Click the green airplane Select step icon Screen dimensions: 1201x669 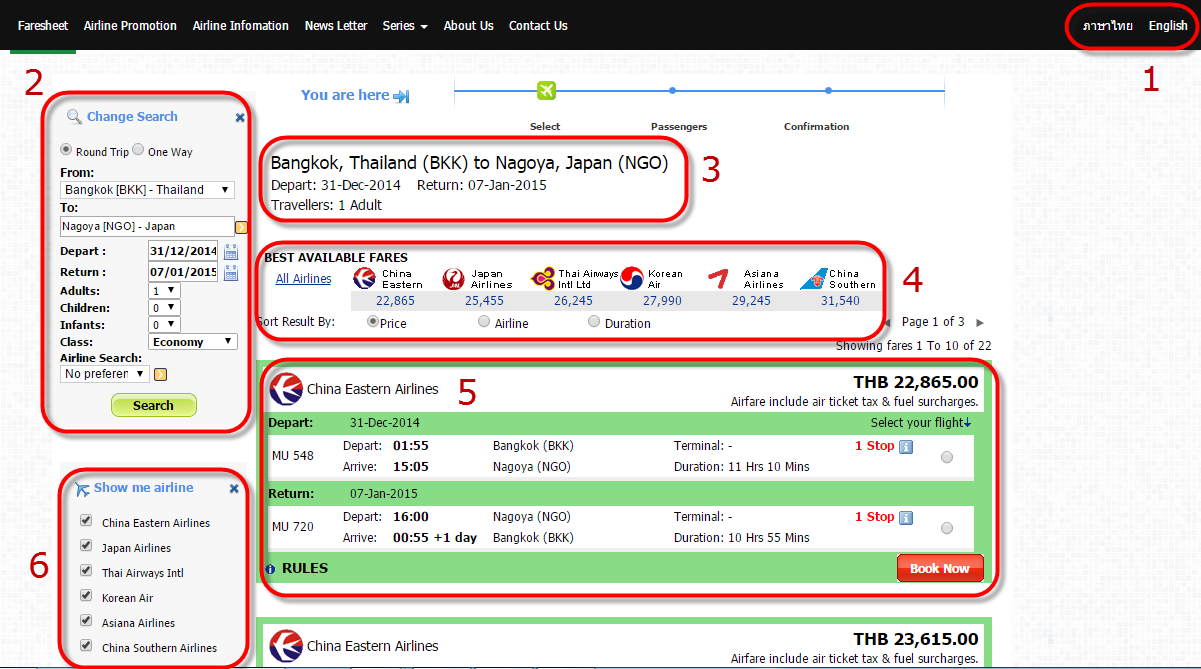[546, 91]
